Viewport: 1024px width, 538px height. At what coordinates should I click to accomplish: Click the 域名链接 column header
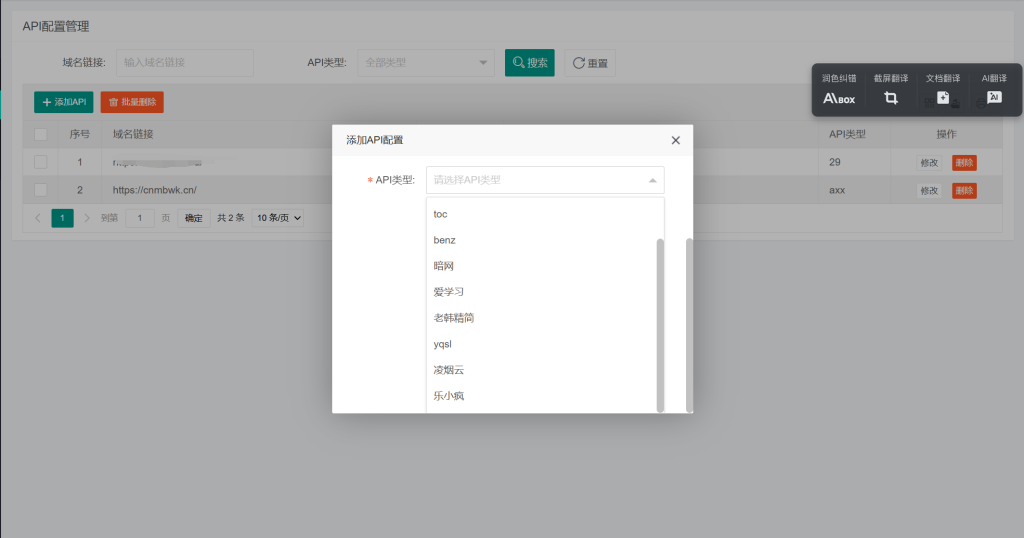tap(133, 134)
